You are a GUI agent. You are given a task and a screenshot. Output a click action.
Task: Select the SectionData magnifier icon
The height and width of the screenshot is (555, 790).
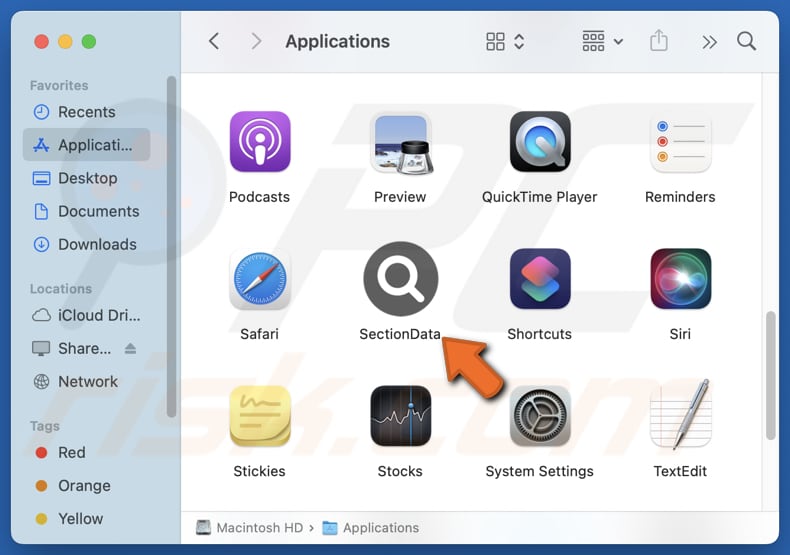coord(401,279)
